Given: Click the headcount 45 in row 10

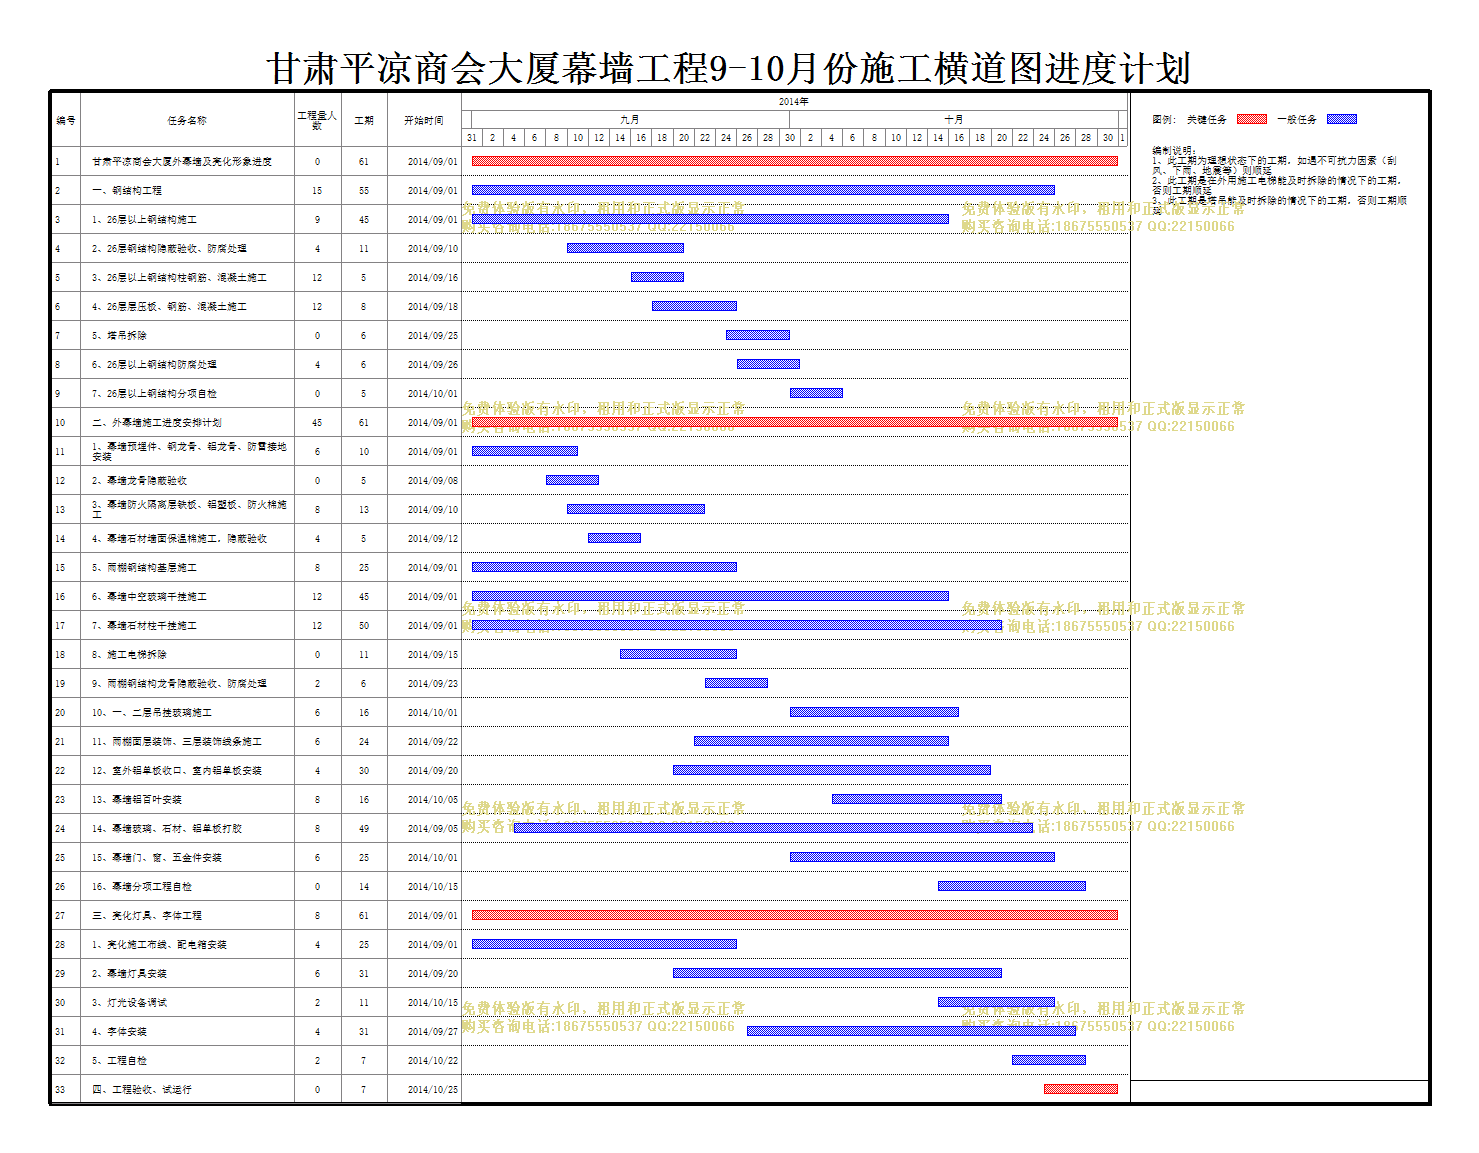Looking at the screenshot, I should coord(317,422).
